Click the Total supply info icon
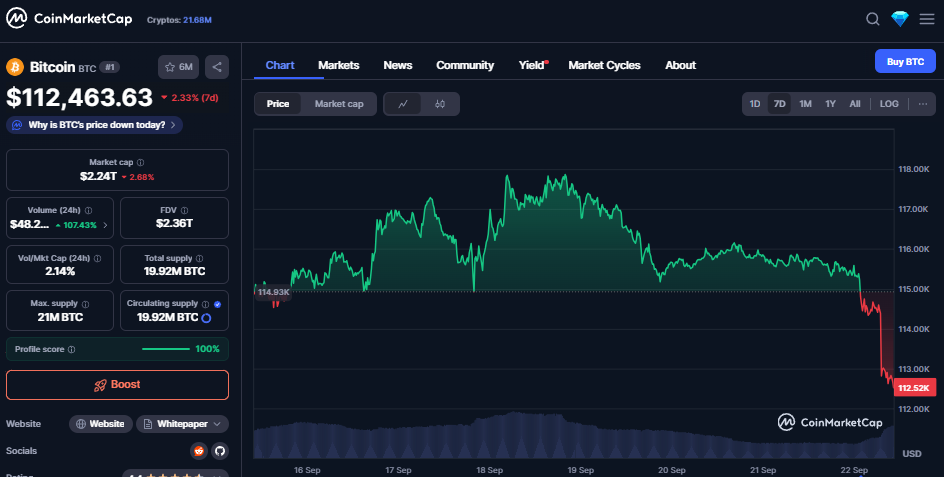Viewport: 944px width, 477px height. pos(199,258)
